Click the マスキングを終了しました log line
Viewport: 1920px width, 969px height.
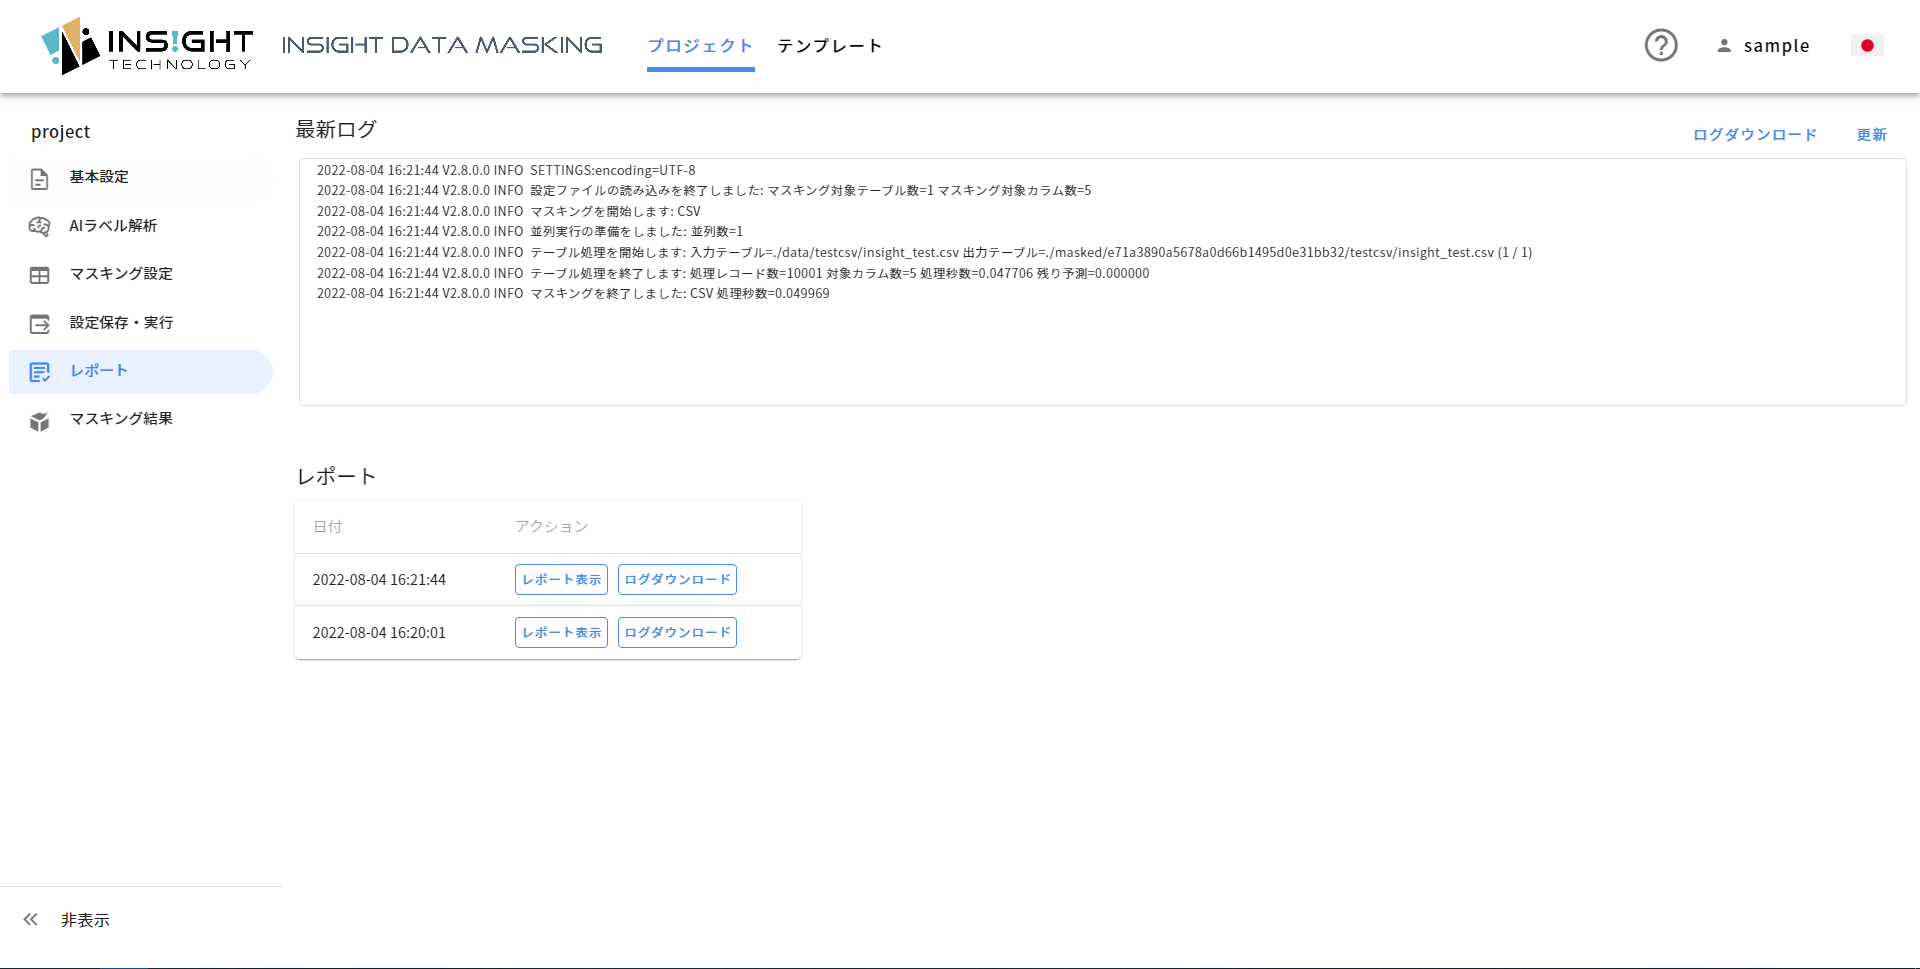(x=573, y=294)
